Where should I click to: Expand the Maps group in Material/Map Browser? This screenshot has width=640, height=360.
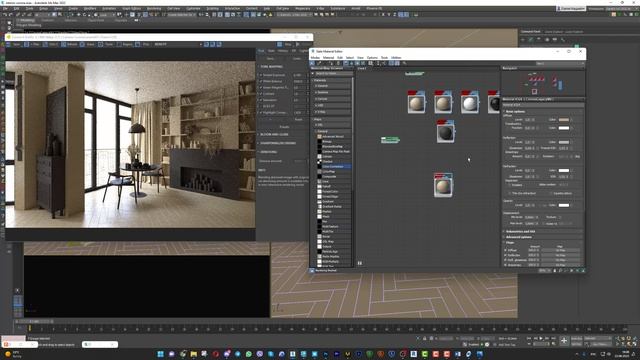coord(331,119)
